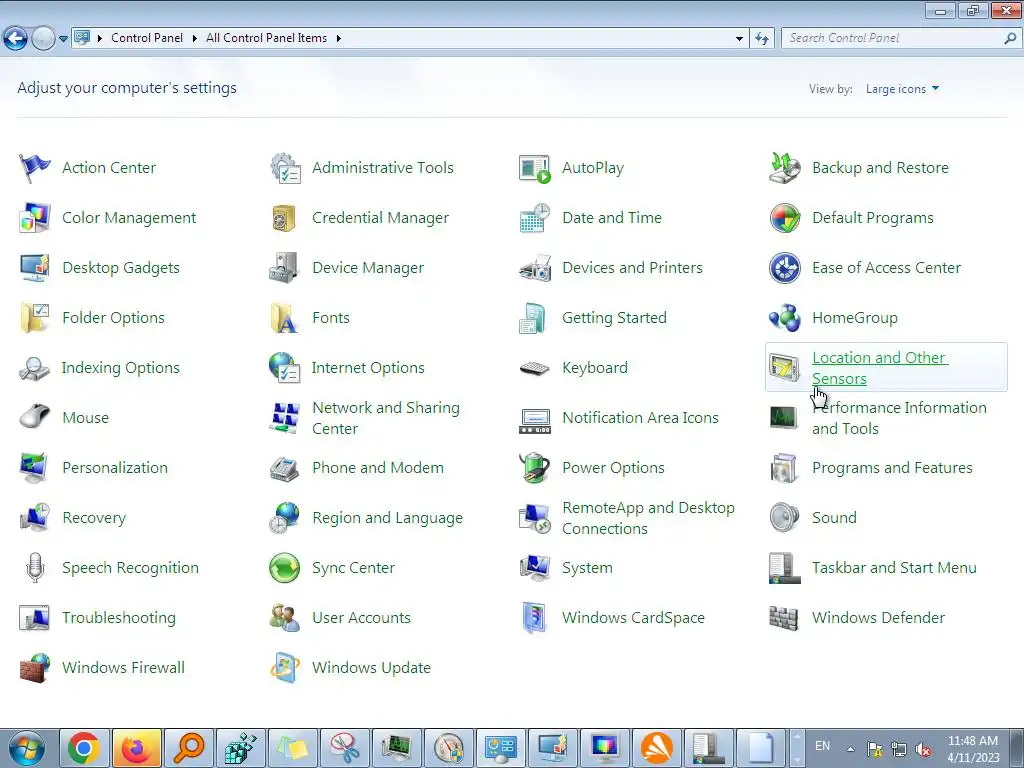1024x768 pixels.
Task: Open the Programs and Features icon
Action: (784, 468)
